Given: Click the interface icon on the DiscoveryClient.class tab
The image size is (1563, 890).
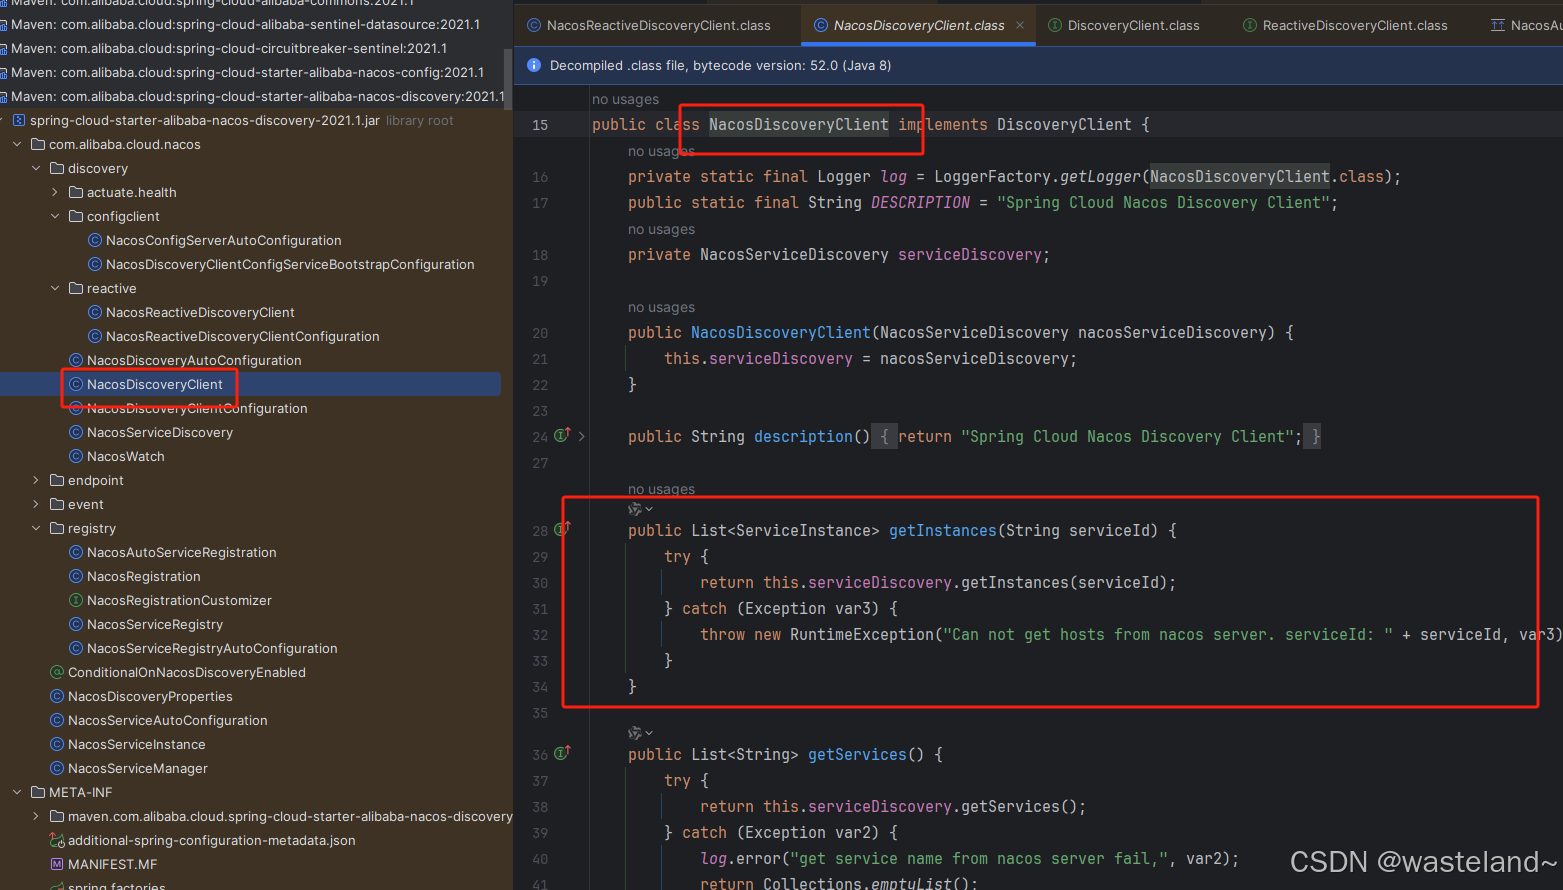Looking at the screenshot, I should click(x=1055, y=25).
